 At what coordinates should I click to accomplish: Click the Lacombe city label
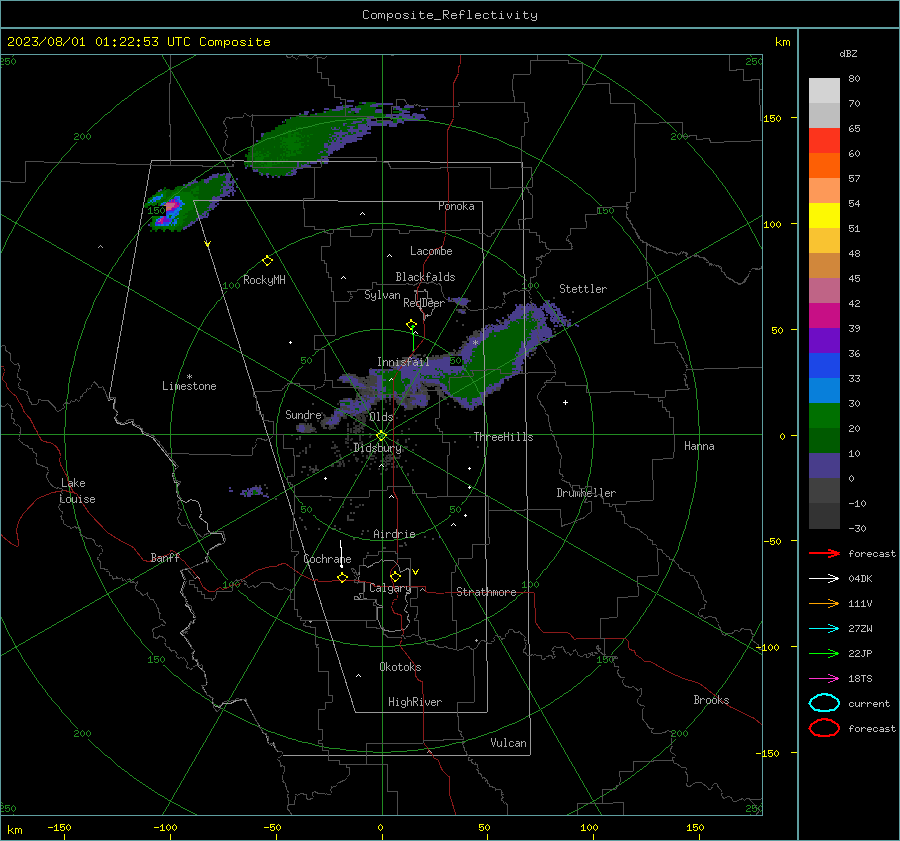pyautogui.click(x=431, y=251)
